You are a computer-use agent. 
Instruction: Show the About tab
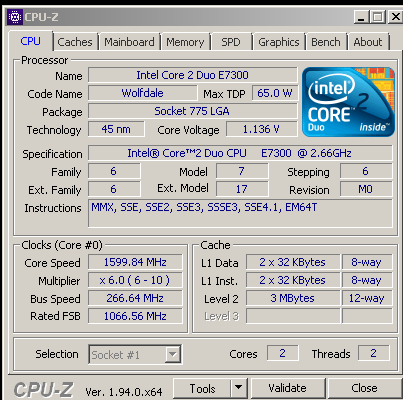pyautogui.click(x=368, y=42)
